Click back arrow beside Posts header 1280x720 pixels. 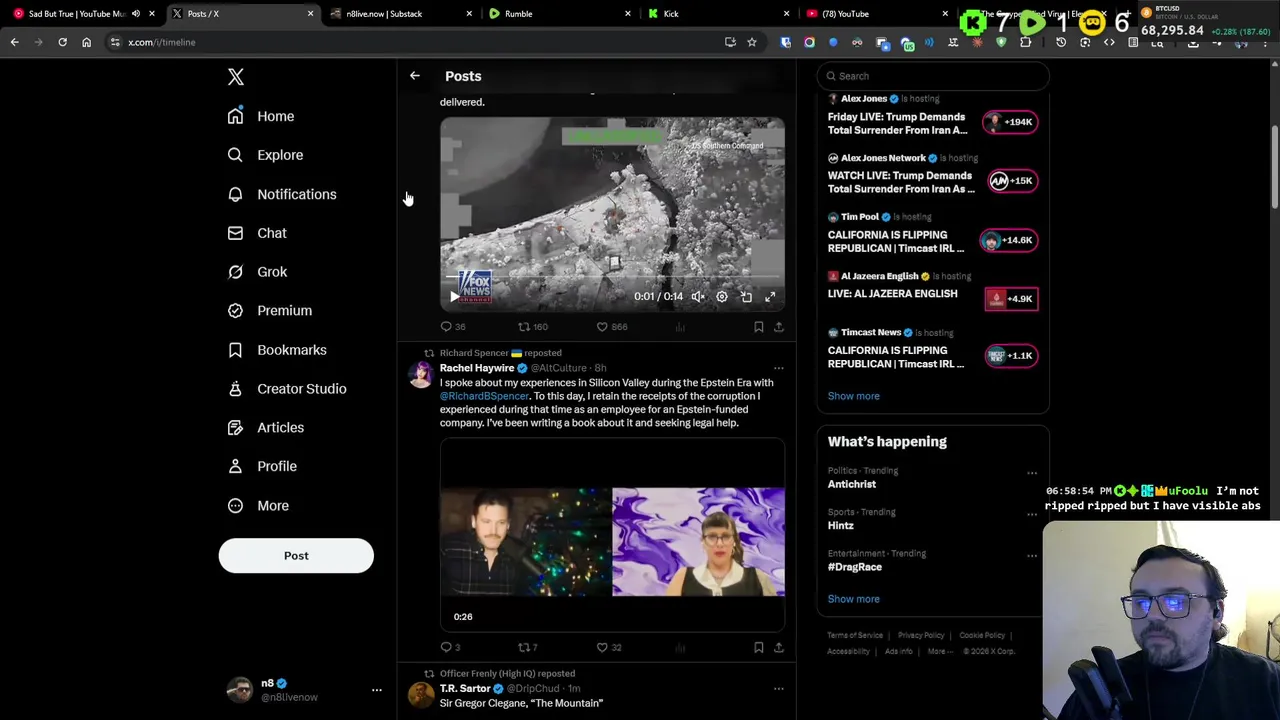point(415,76)
